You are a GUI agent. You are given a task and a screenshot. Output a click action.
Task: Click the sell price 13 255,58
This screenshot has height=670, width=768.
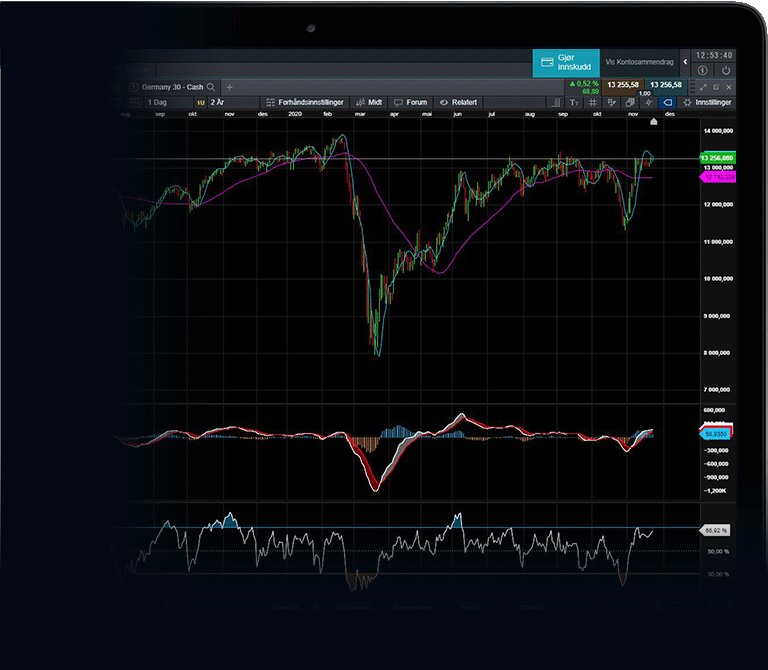point(623,85)
